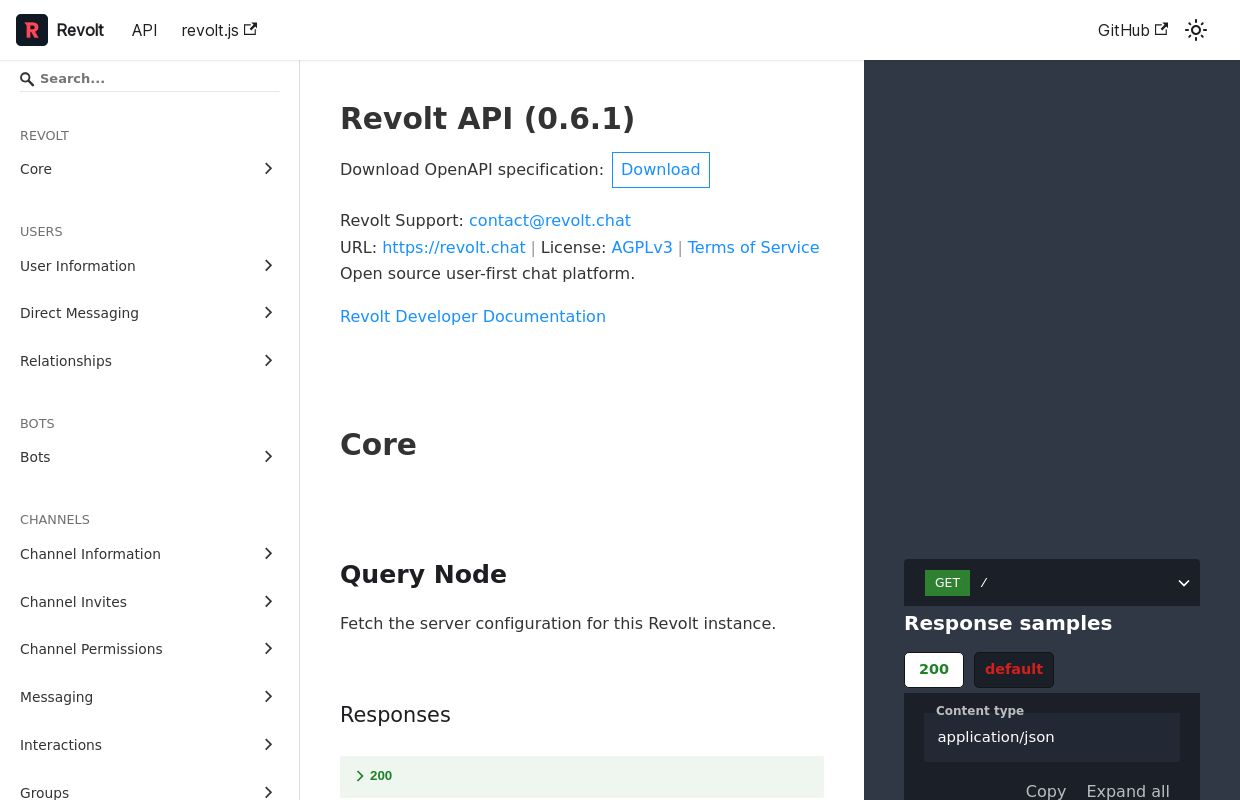Toggle the light/dark theme sun icon
1240x800 pixels.
(1196, 30)
